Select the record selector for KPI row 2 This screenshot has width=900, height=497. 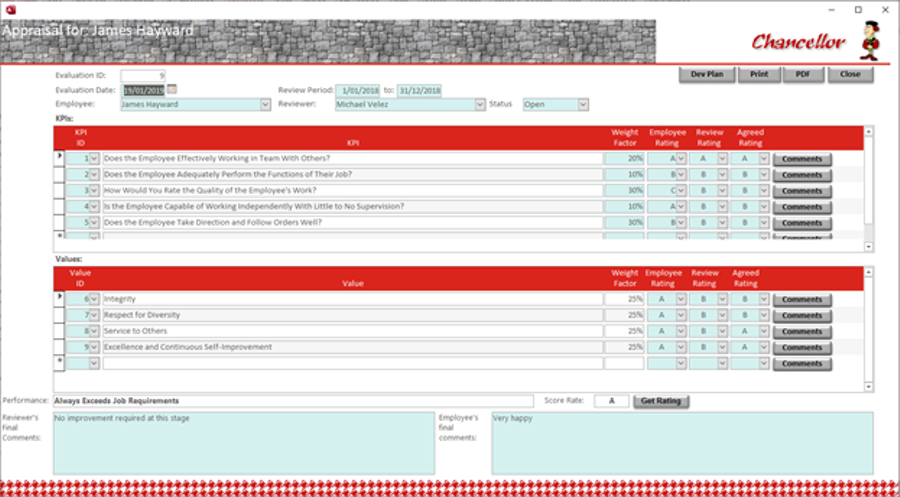pyautogui.click(x=59, y=174)
